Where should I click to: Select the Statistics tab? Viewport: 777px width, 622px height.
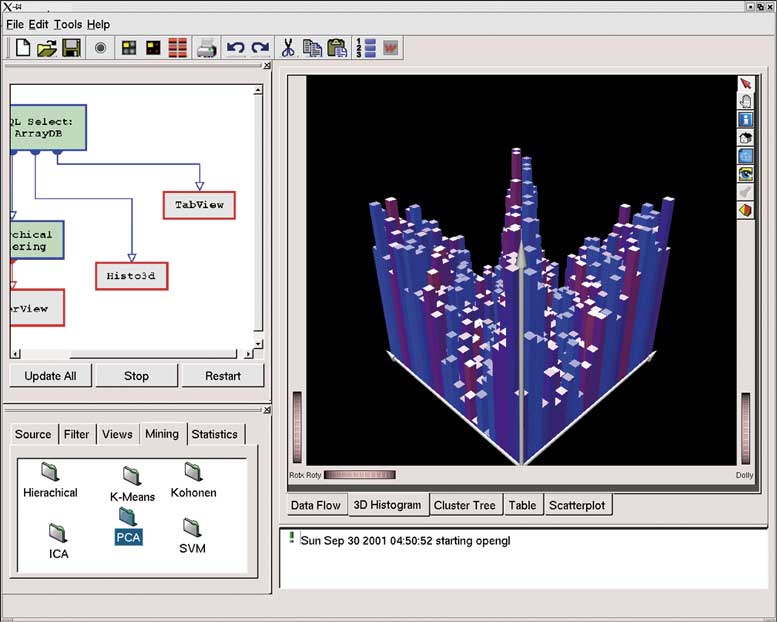[x=215, y=434]
